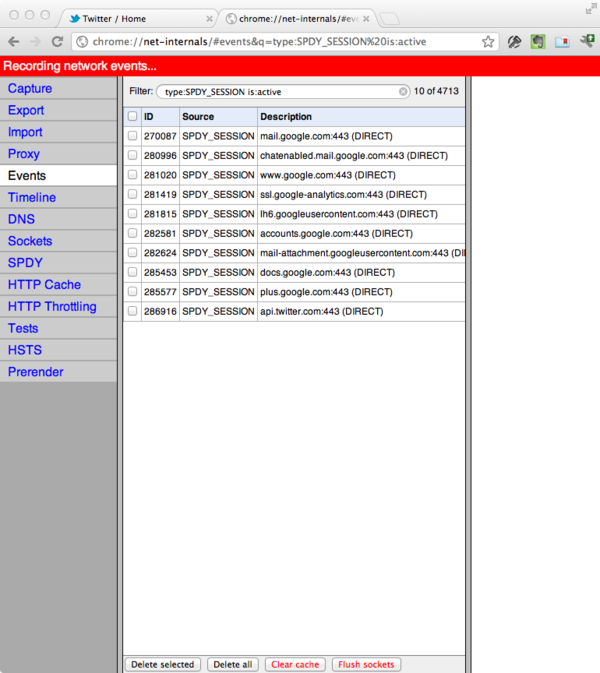Click the Delete selected button

163,664
